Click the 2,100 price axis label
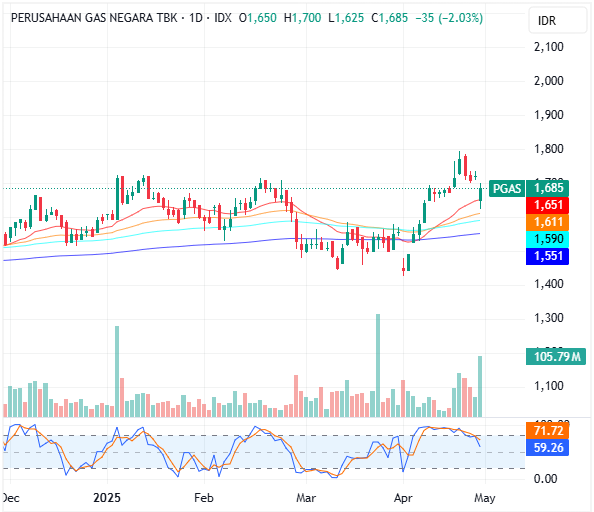This screenshot has height=512, width=594. 549,47
